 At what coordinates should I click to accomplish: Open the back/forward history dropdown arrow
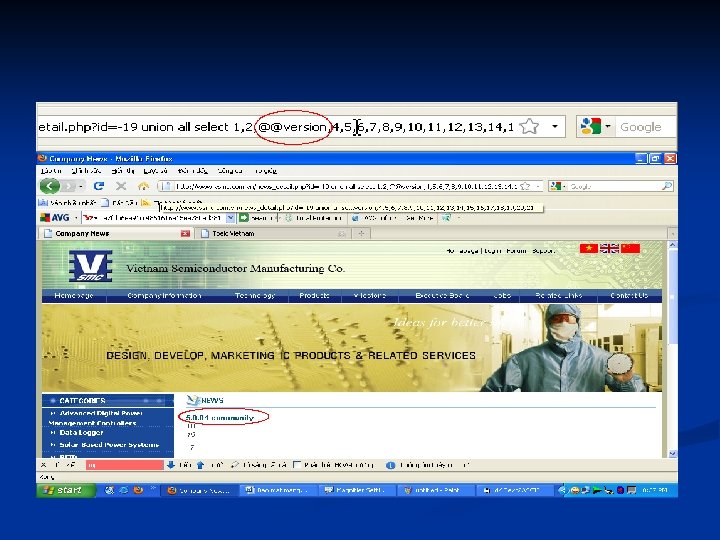click(81, 186)
